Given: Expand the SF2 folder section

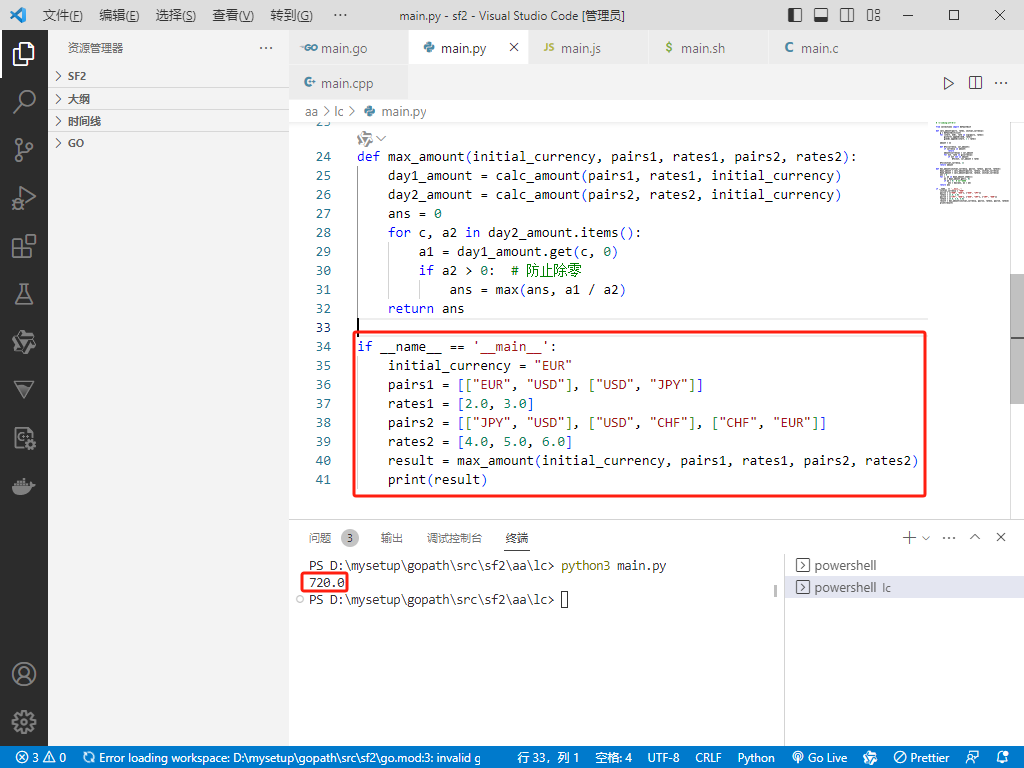Looking at the screenshot, I should click(168, 76).
